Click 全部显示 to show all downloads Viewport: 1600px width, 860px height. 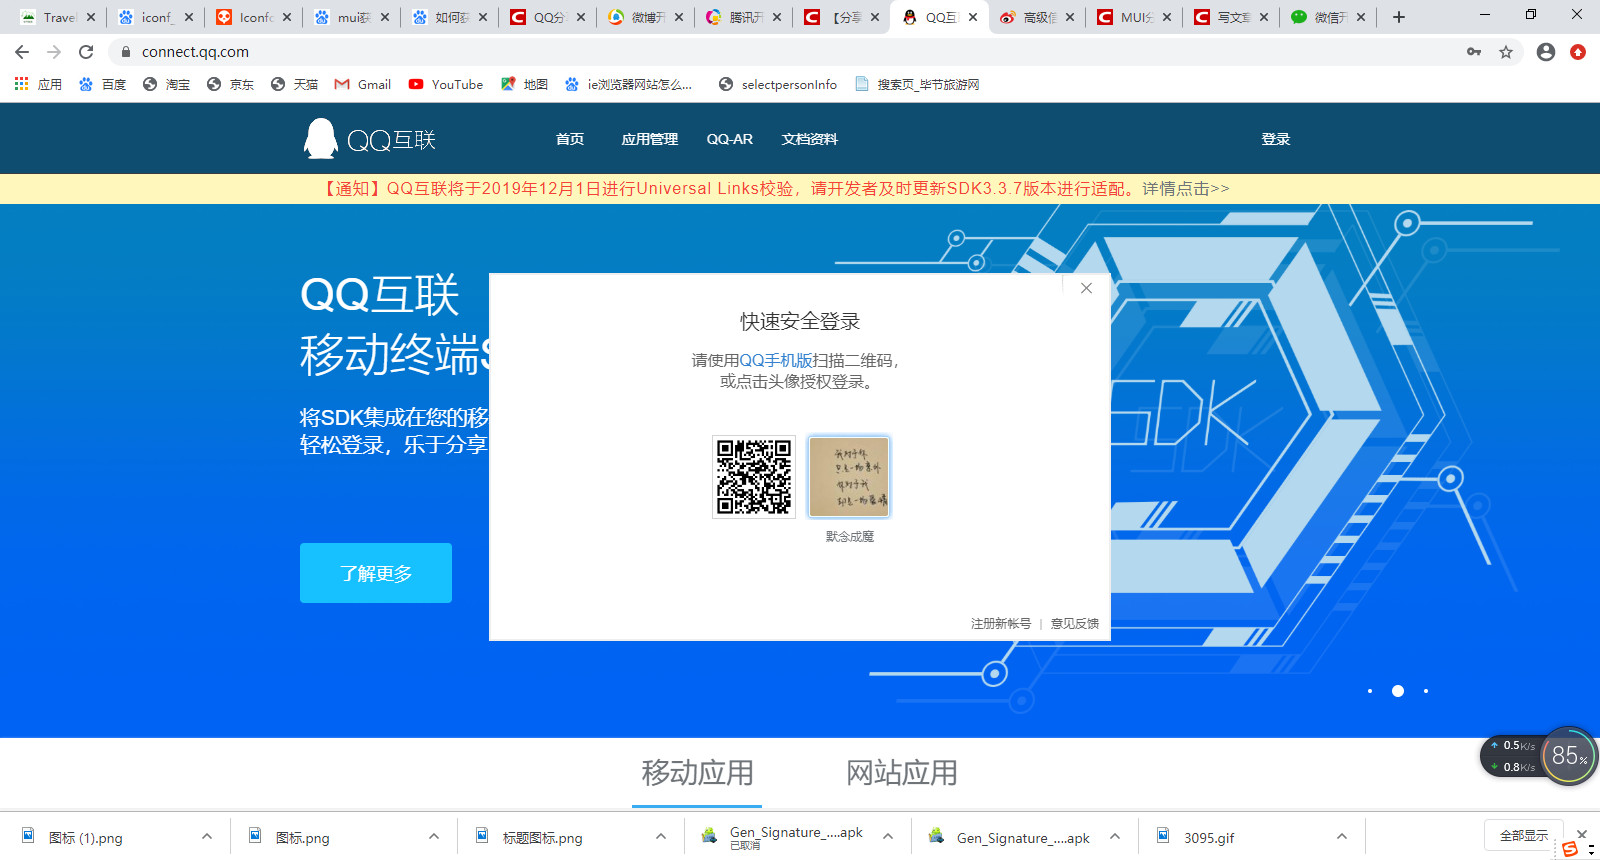[1524, 836]
